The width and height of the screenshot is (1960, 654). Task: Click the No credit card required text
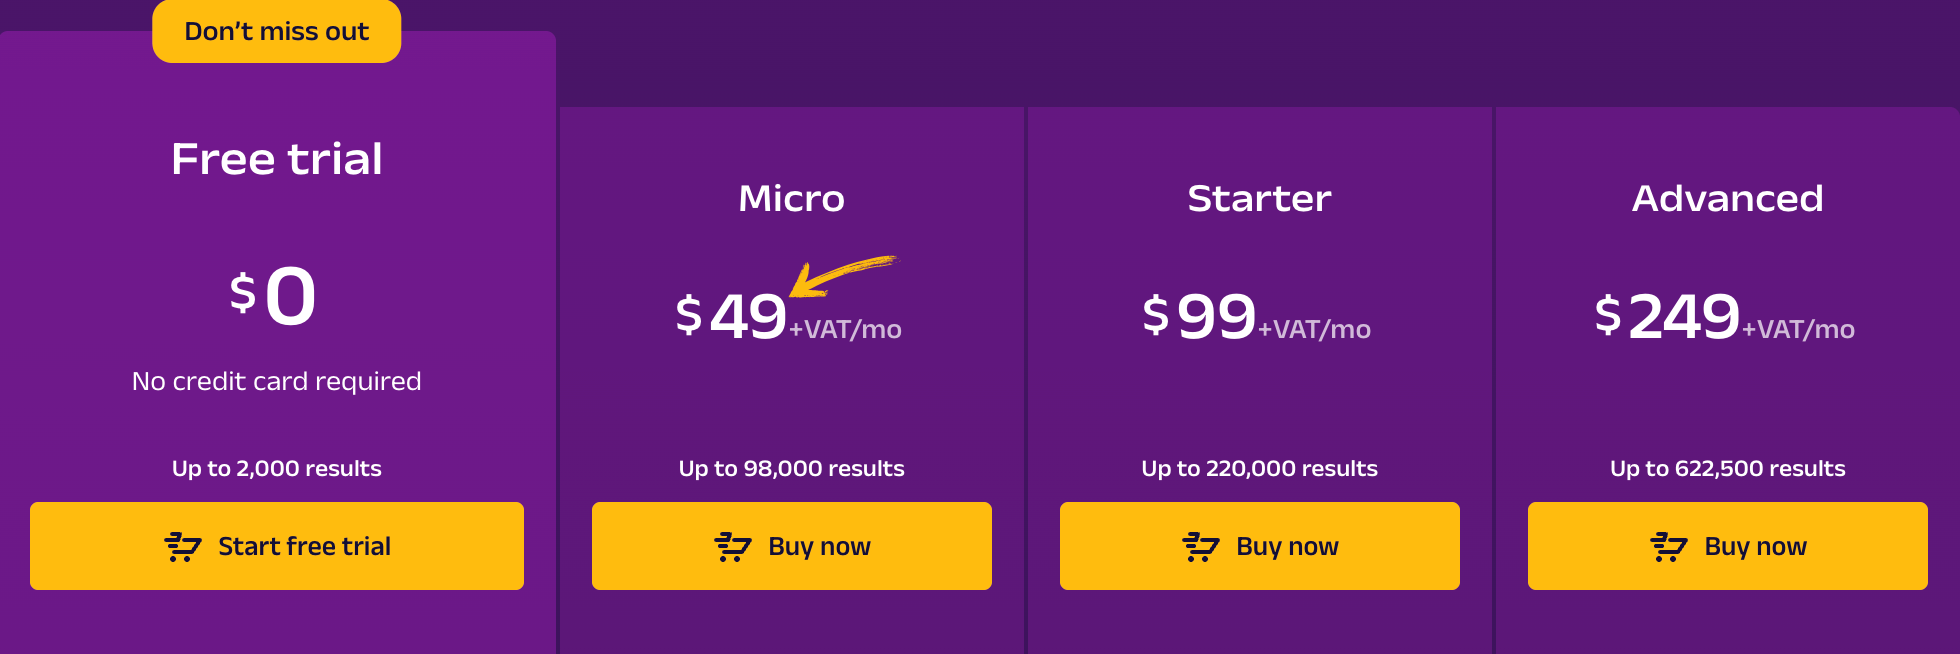pos(277,381)
